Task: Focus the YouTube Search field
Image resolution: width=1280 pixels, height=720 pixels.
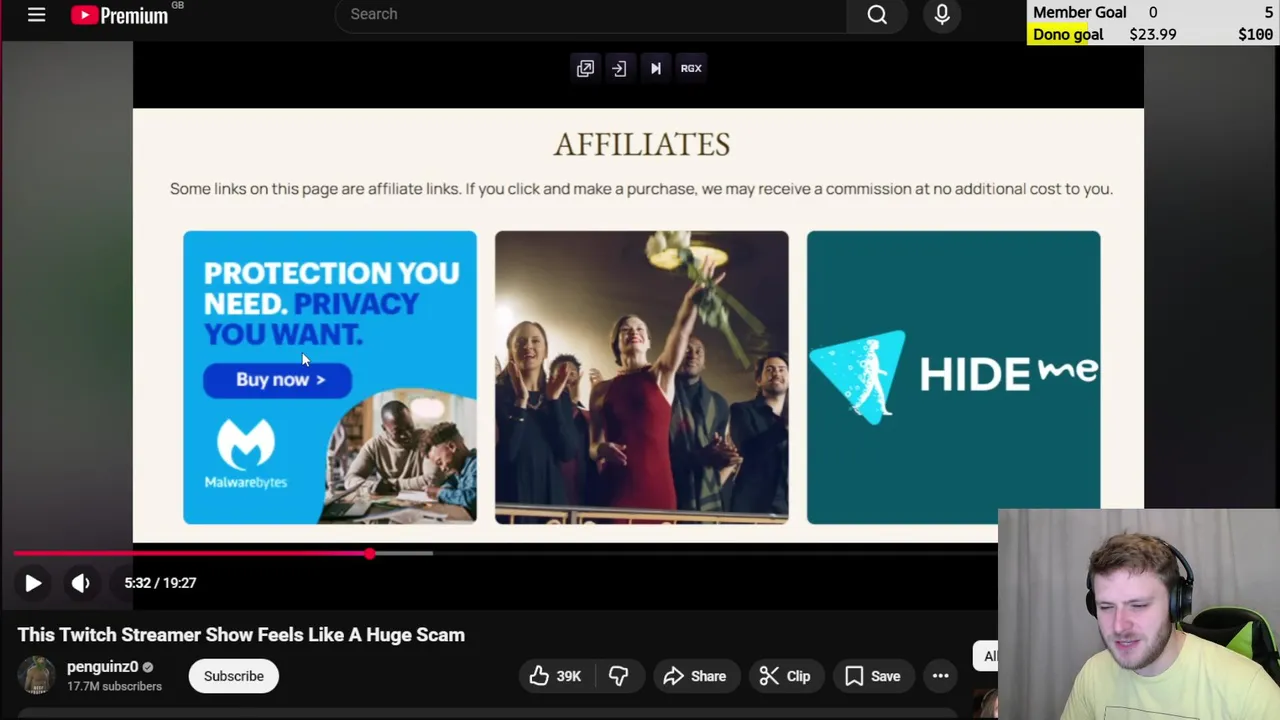Action: pos(592,14)
